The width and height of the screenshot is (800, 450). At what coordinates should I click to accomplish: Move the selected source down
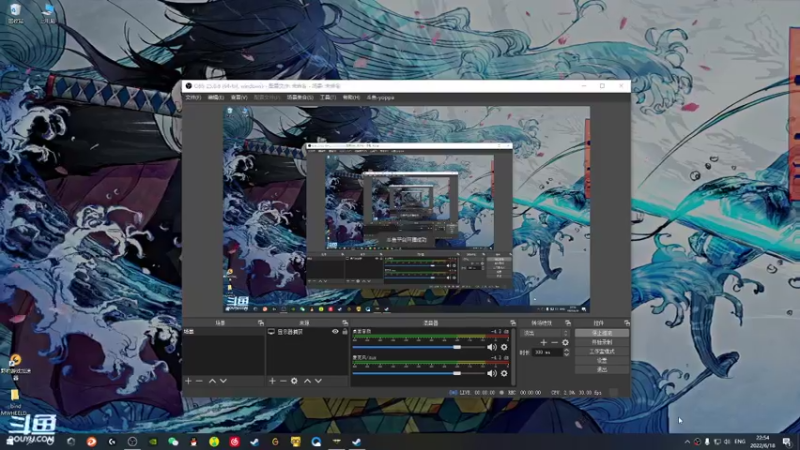coord(318,381)
